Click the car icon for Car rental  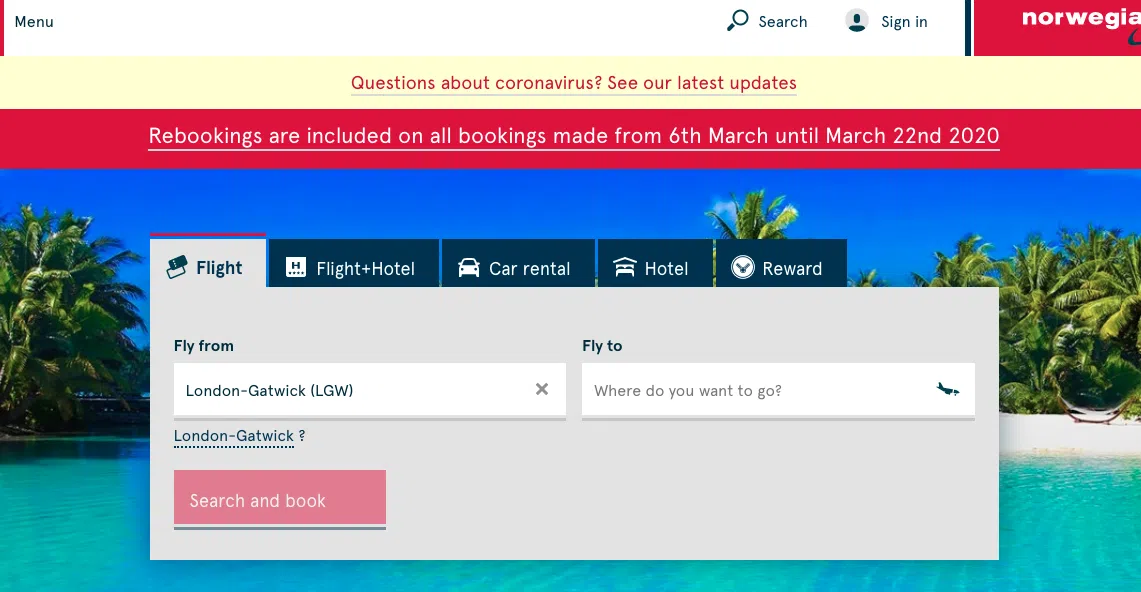468,268
